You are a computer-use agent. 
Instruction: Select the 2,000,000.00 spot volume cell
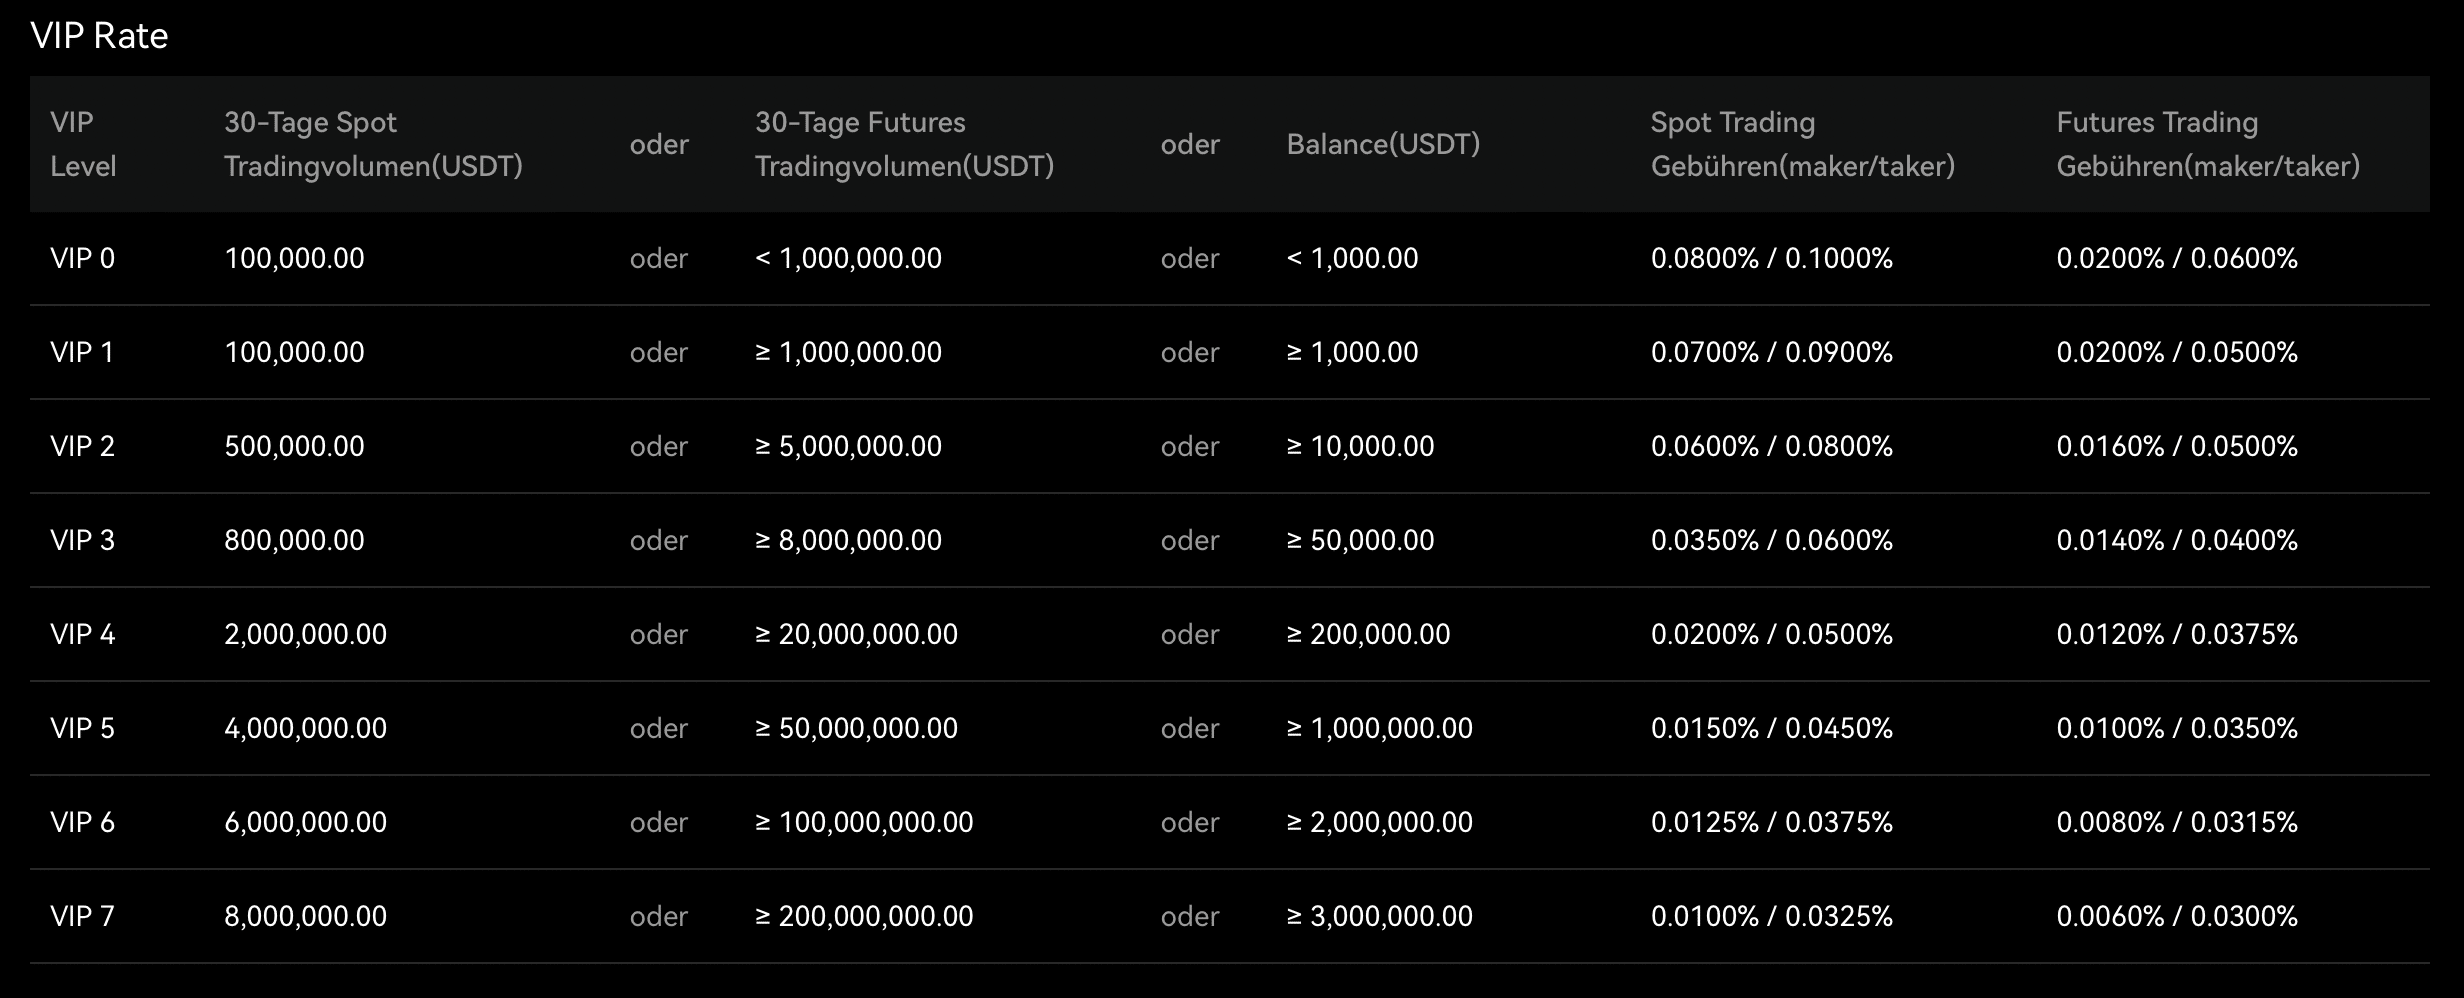point(305,634)
